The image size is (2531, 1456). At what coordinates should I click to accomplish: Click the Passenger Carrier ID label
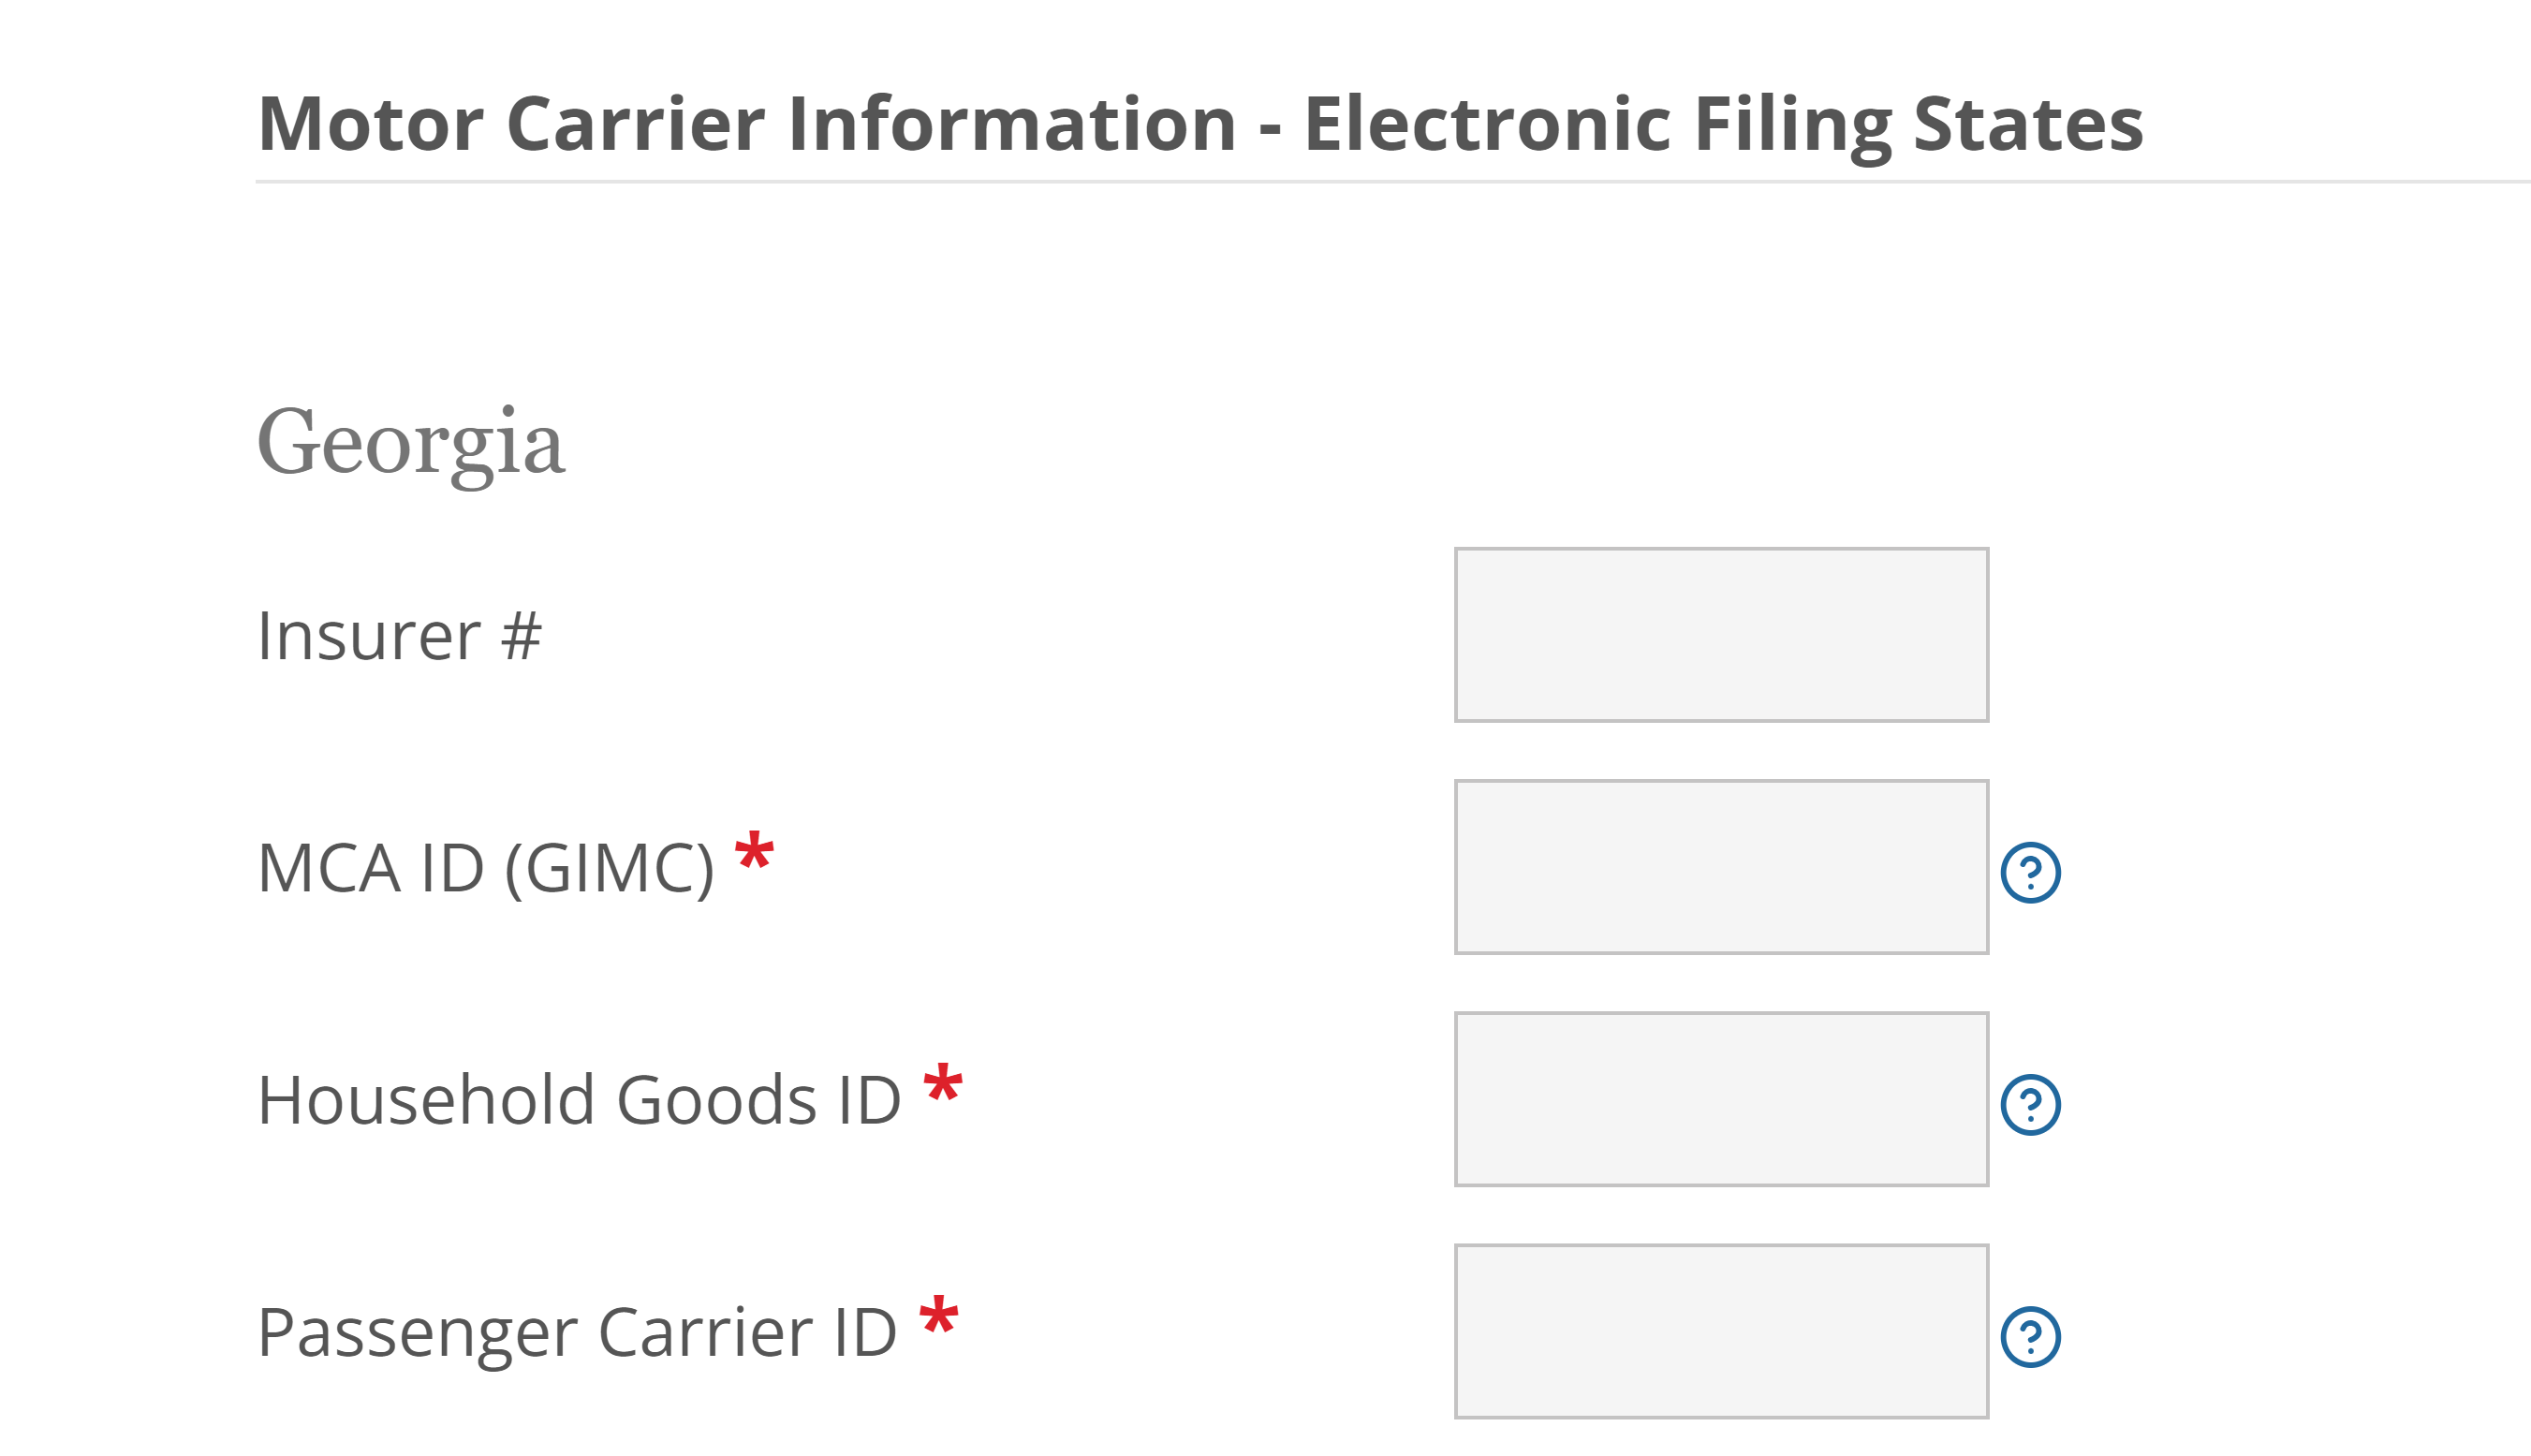point(580,1330)
